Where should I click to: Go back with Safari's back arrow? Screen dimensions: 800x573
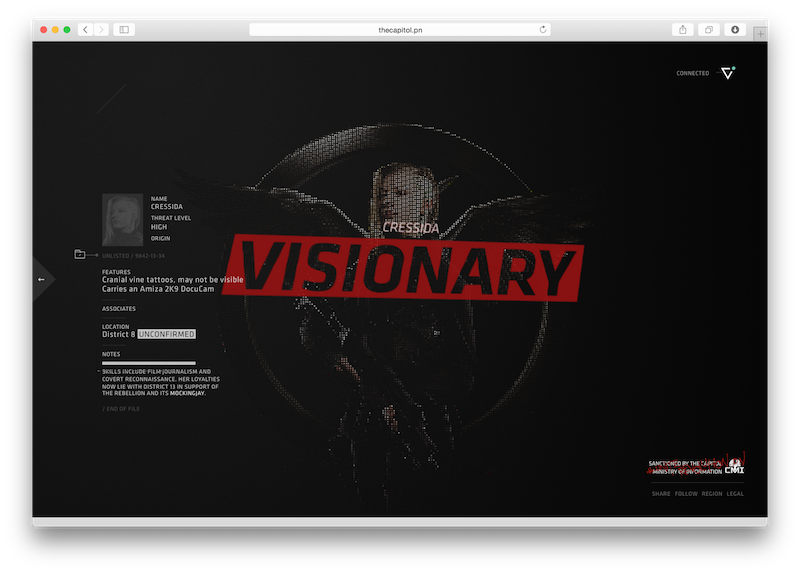[86, 30]
